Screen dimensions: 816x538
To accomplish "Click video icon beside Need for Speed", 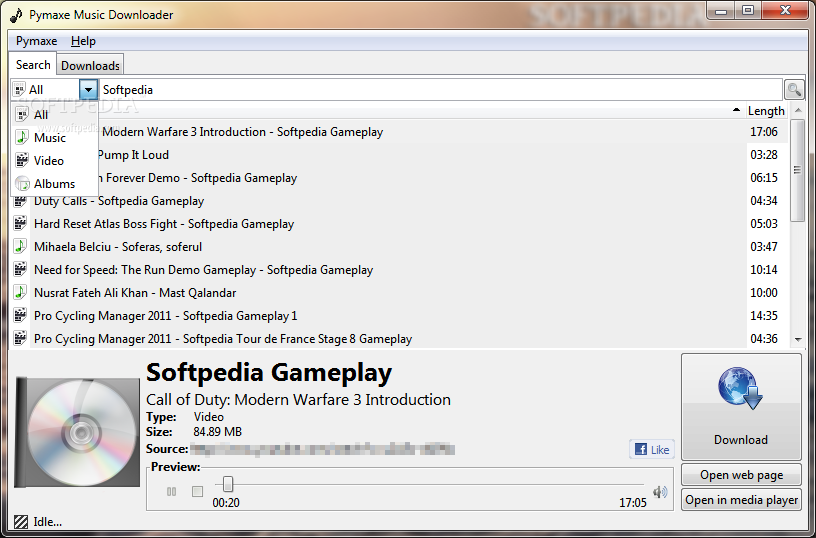I will coord(20,269).
